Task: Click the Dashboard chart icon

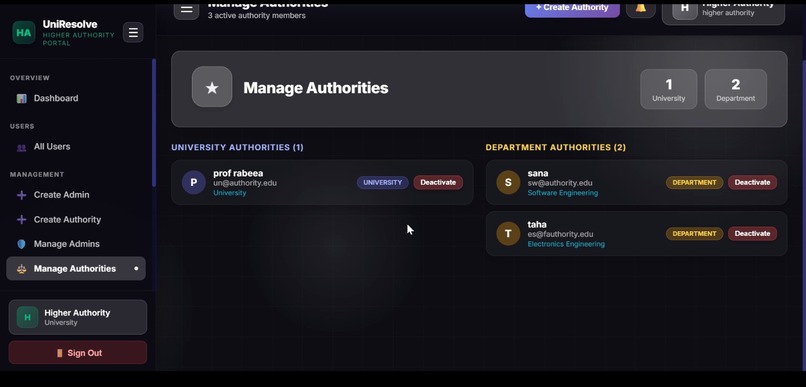Action: [x=22, y=98]
